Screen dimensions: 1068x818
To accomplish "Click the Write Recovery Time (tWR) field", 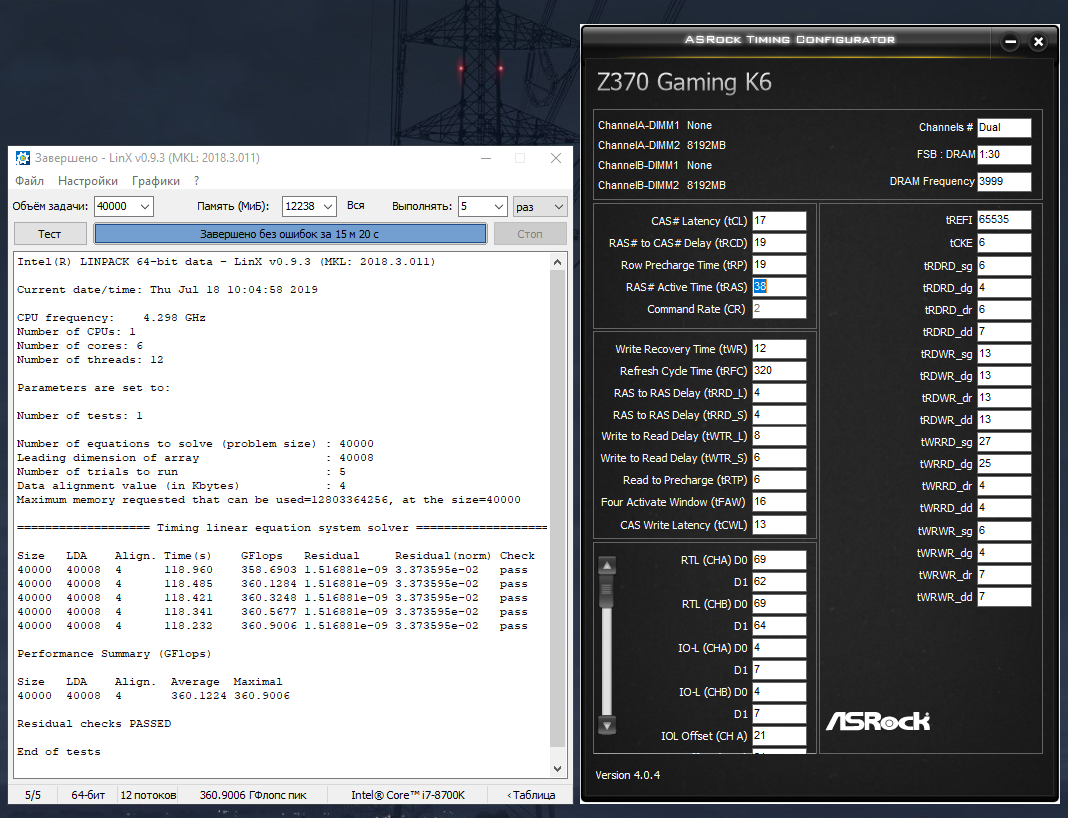I will 779,349.
